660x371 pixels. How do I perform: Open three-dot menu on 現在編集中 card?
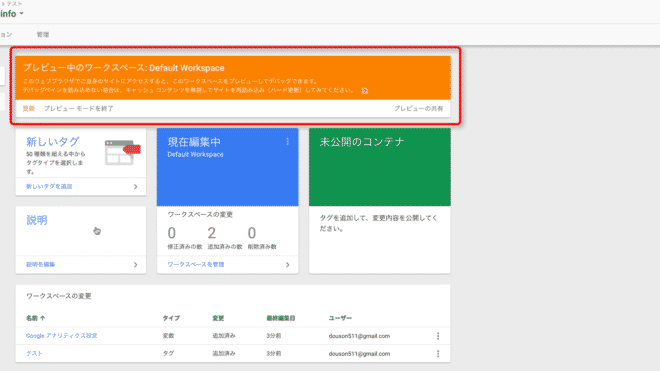(287, 142)
